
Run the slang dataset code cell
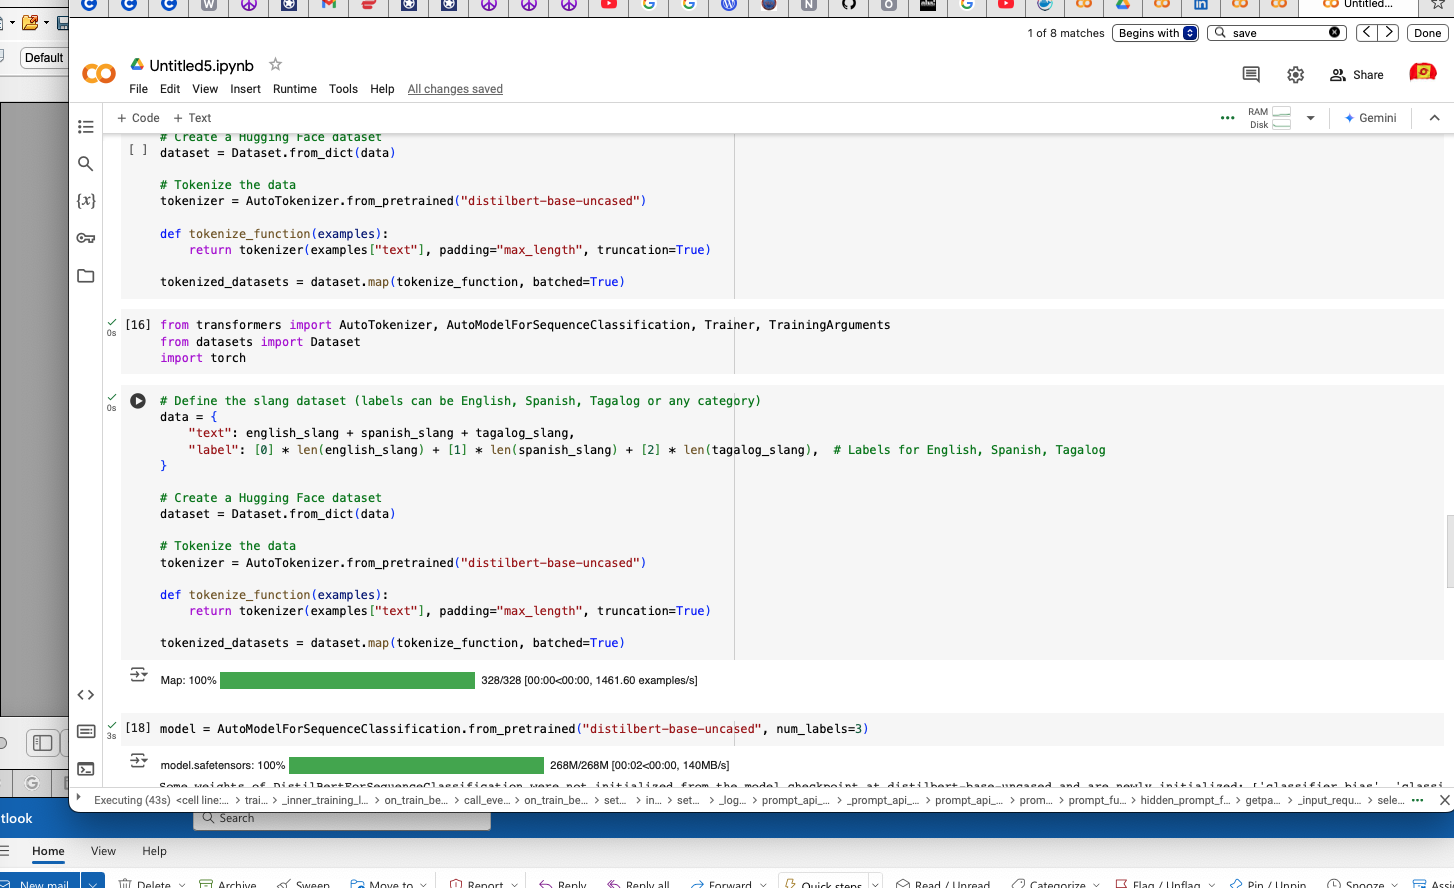coord(137,401)
